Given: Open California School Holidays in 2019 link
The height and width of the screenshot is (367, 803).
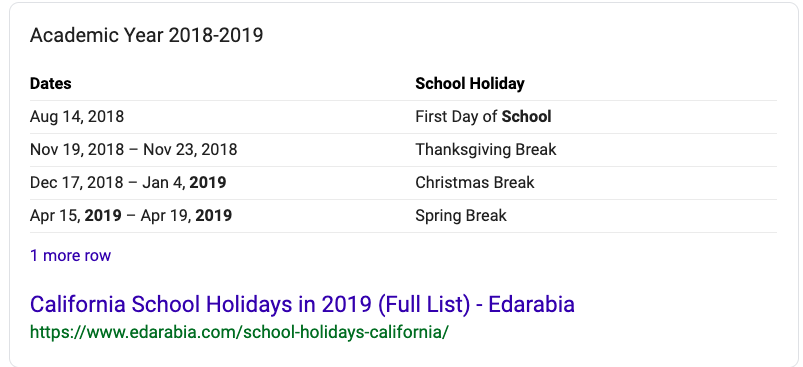Looking at the screenshot, I should 302,305.
